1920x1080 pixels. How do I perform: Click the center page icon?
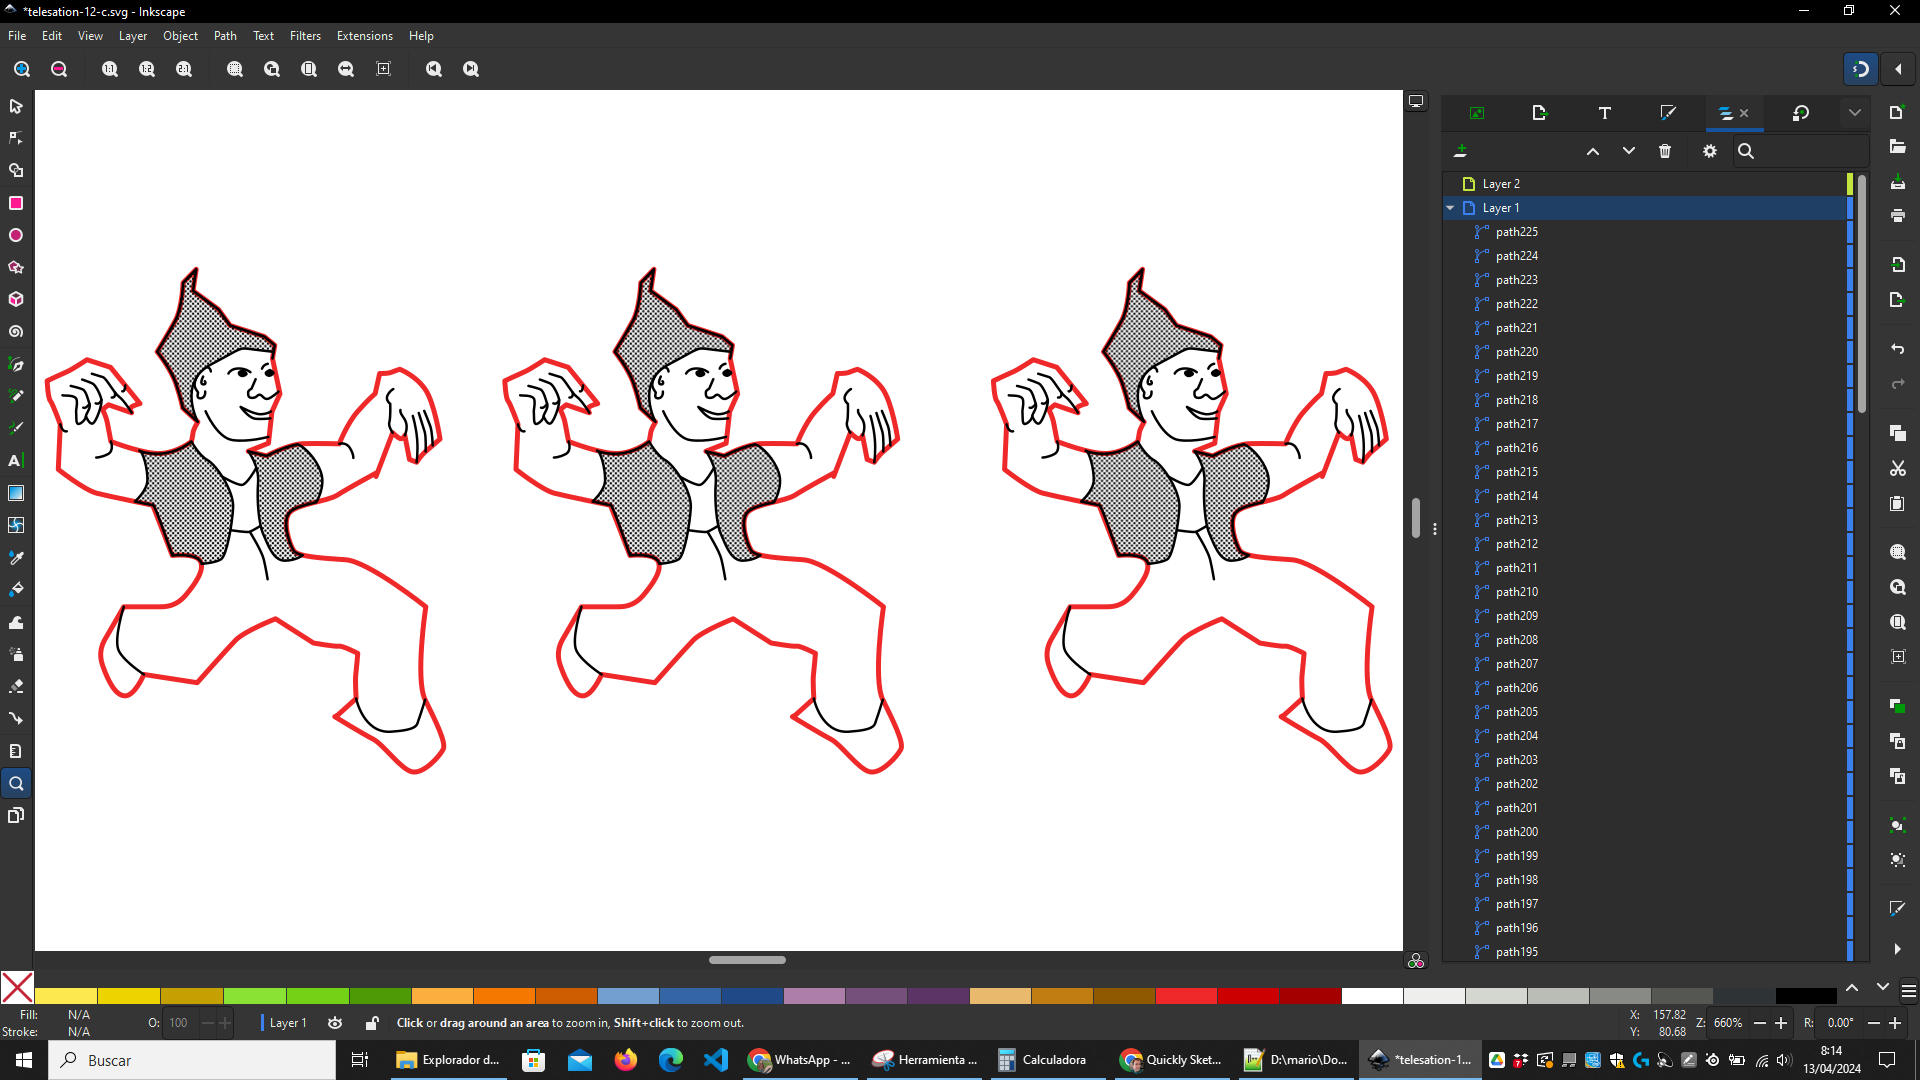(x=383, y=69)
